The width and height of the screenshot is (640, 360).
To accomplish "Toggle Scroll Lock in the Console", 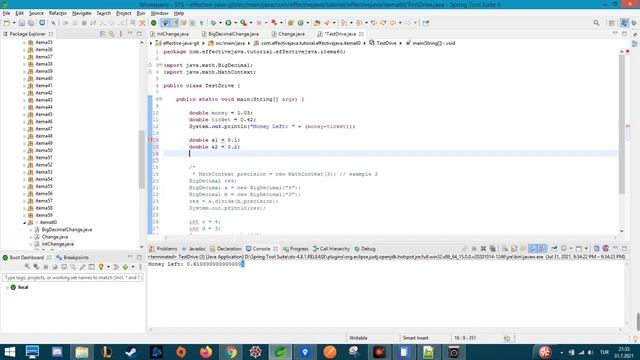I will (x=514, y=249).
